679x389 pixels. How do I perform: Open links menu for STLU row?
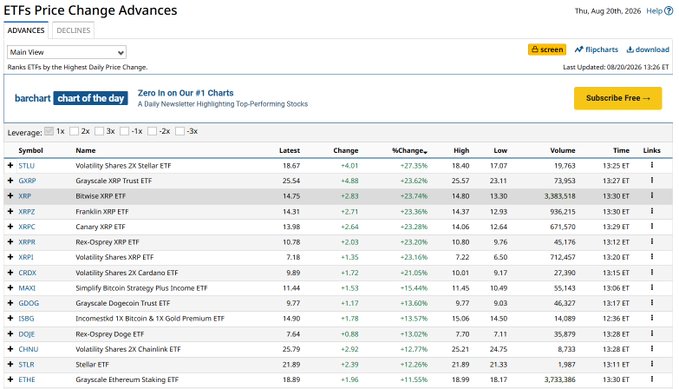652,165
